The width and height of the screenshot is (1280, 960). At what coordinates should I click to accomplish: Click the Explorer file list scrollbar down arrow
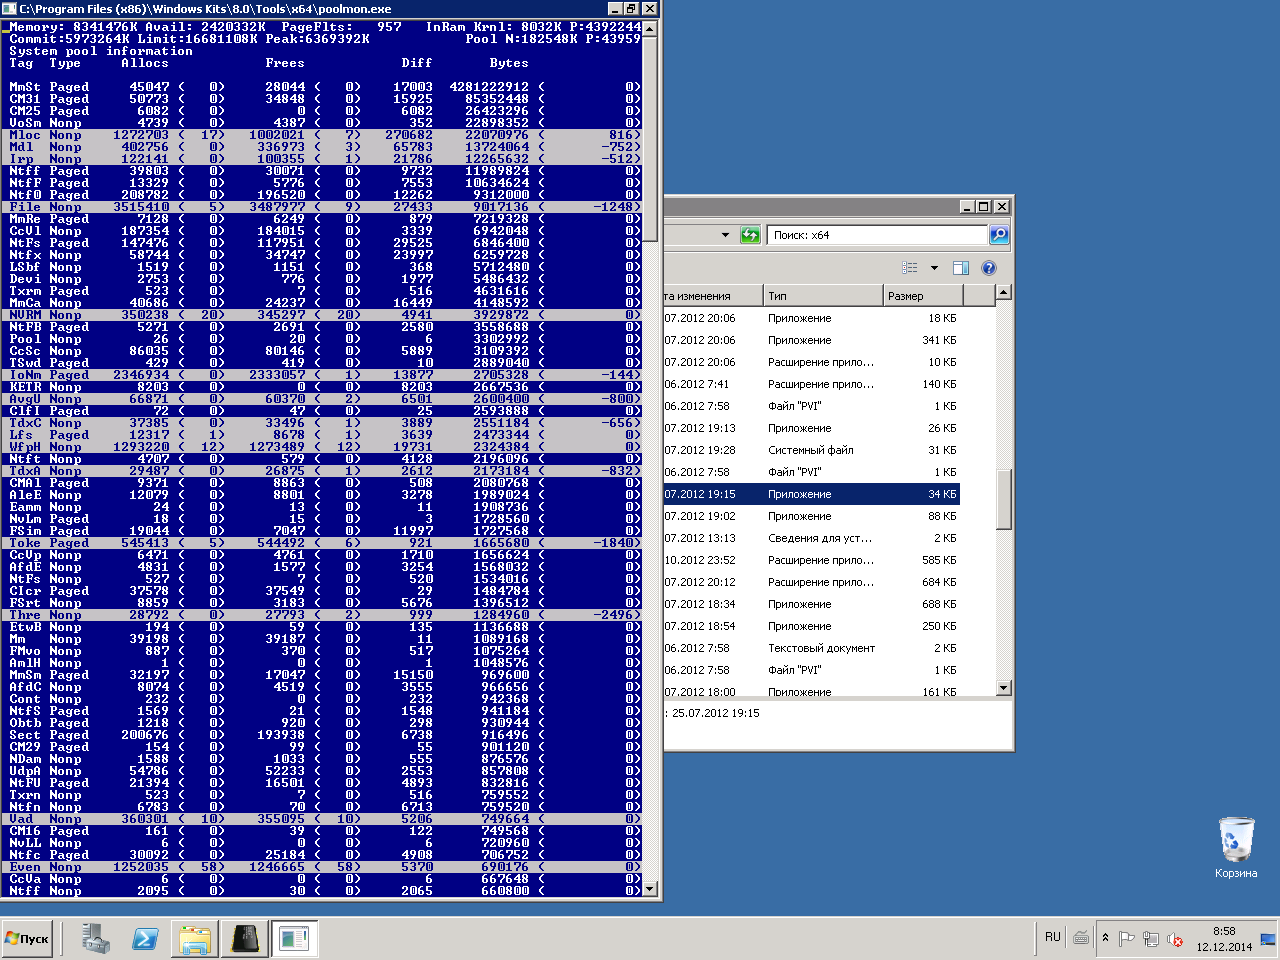coord(1004,688)
